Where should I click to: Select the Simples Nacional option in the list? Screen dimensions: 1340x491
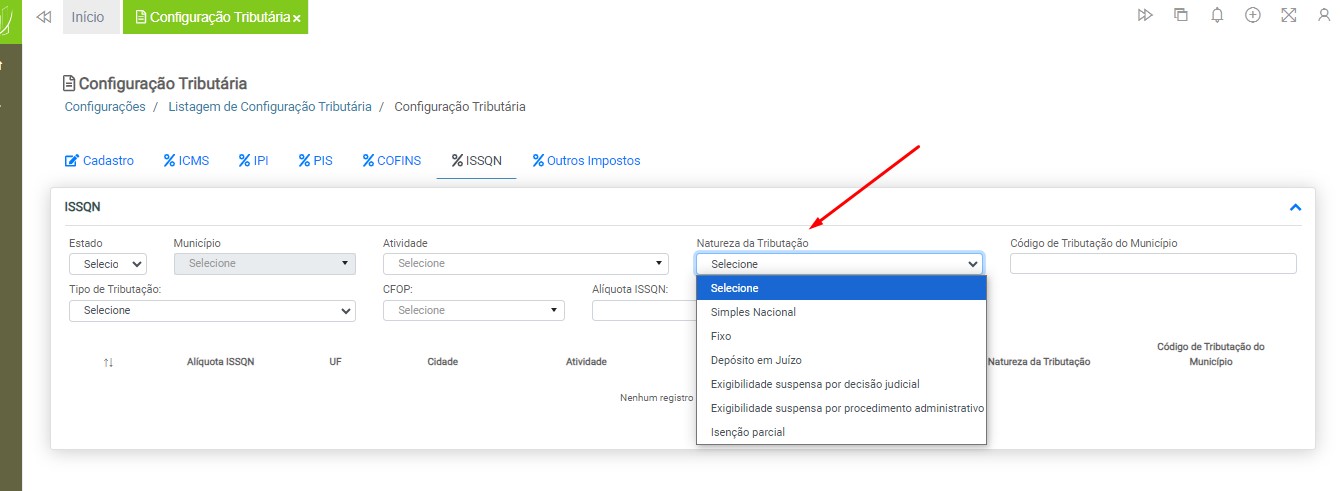click(753, 312)
